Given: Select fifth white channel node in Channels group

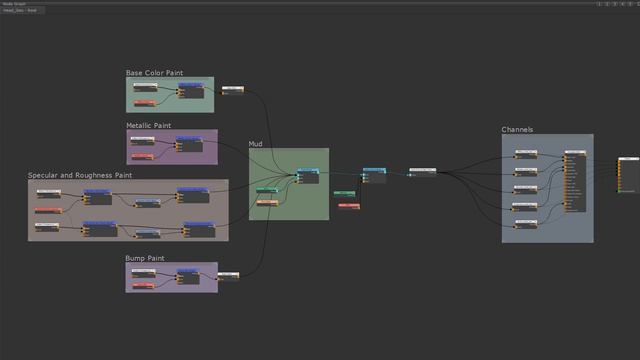Looking at the screenshot, I should (x=526, y=224).
